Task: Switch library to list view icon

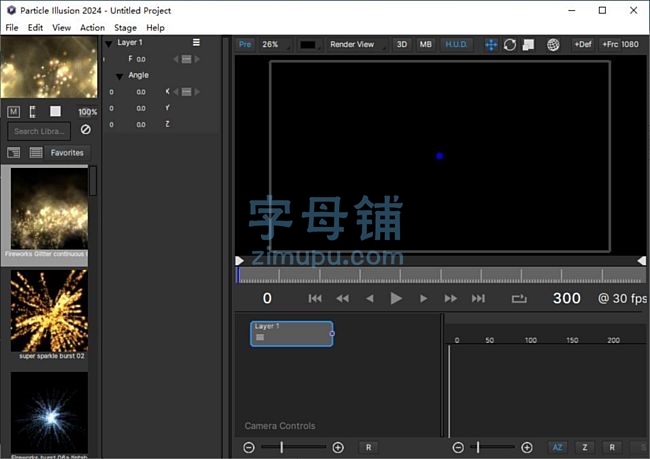Action: click(36, 153)
